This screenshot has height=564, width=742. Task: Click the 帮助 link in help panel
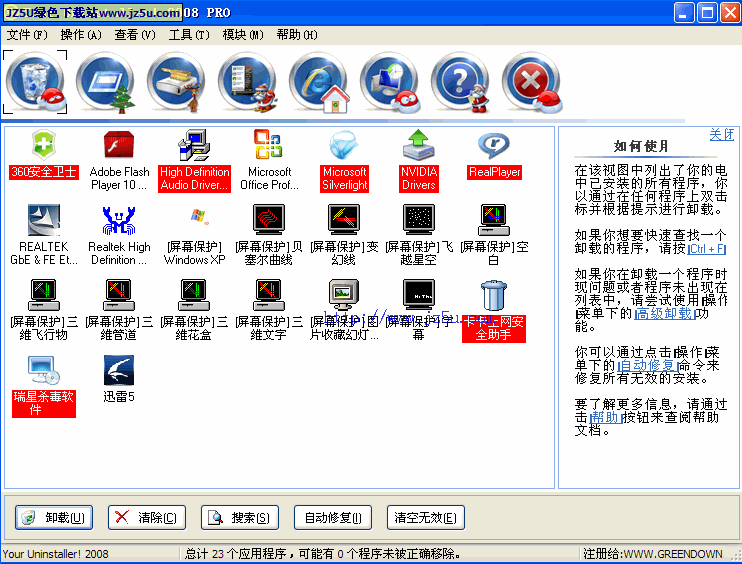pyautogui.click(x=605, y=417)
